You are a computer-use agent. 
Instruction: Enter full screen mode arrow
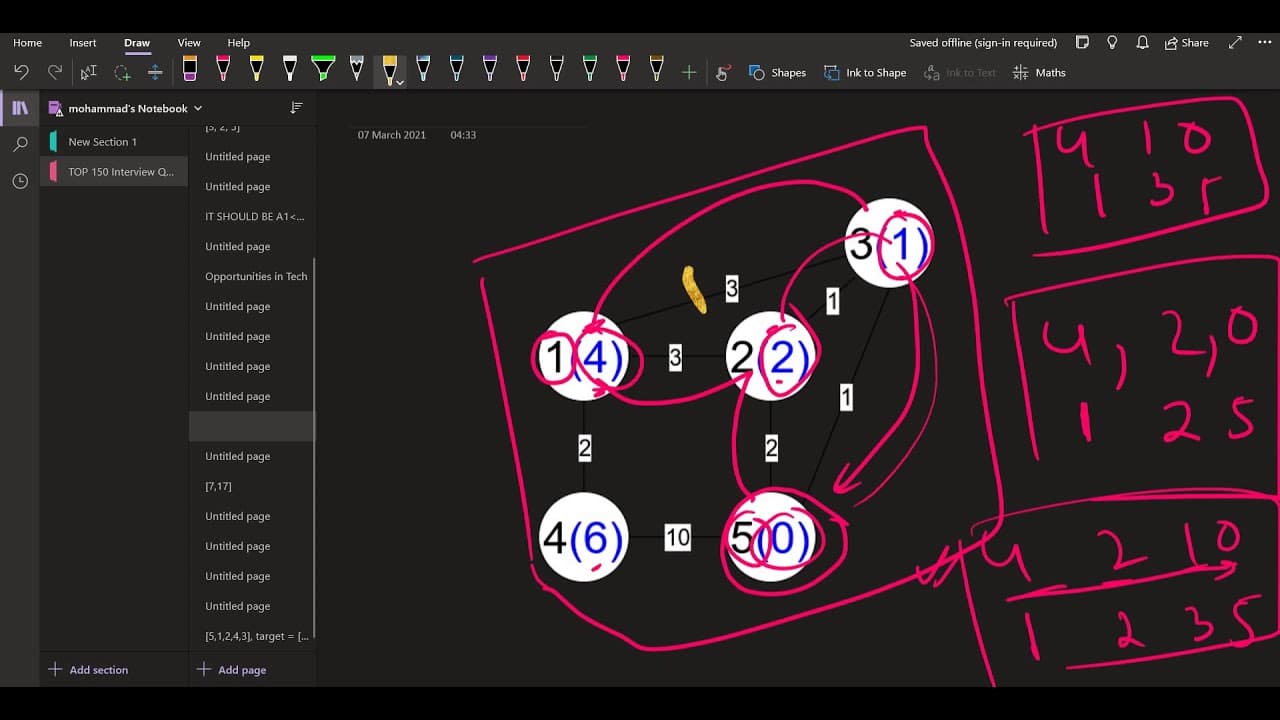[1235, 43]
